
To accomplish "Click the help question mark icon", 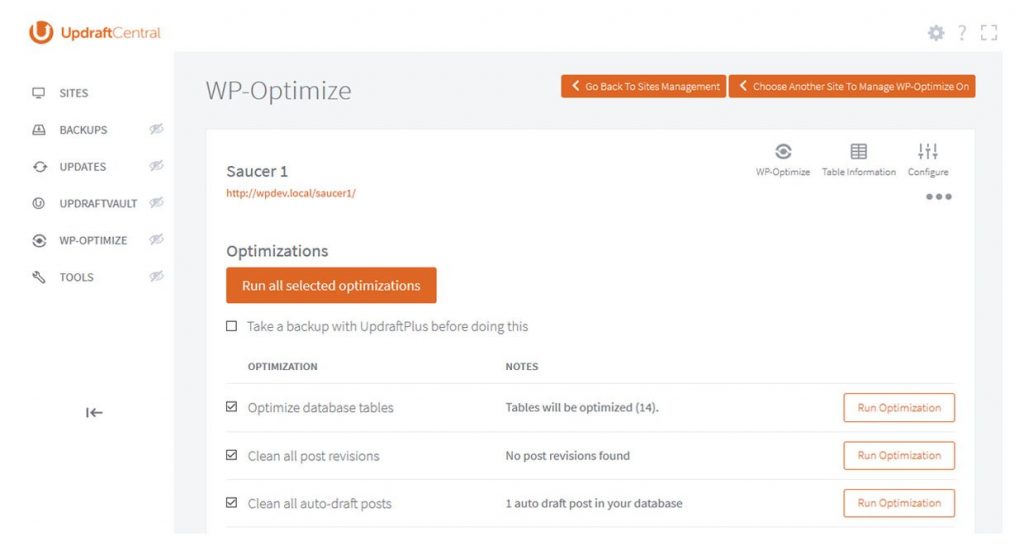I will [962, 33].
